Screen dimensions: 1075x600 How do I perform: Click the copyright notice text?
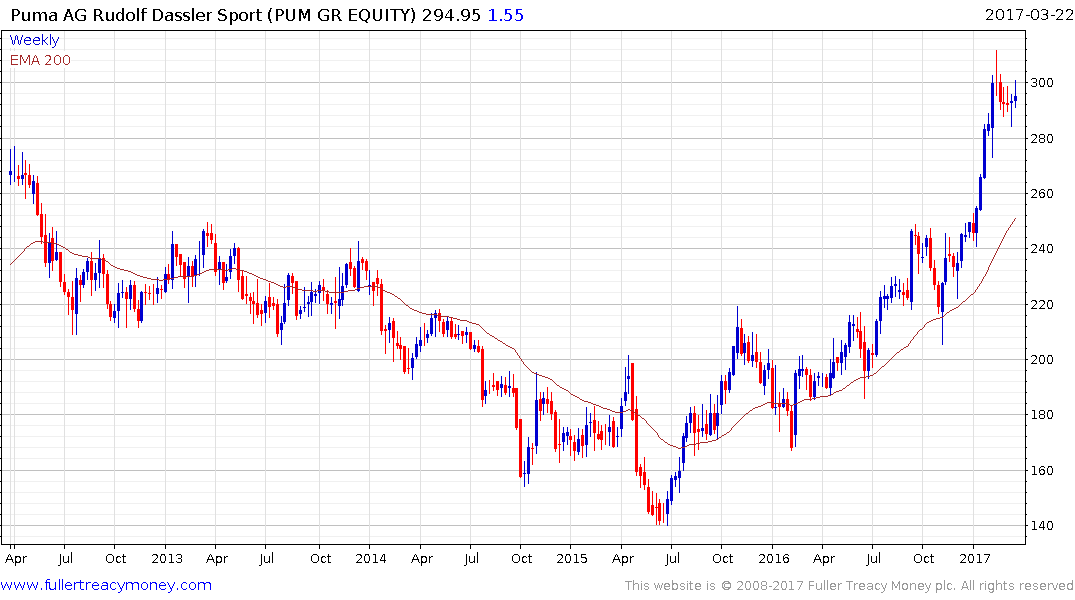[x=849, y=586]
